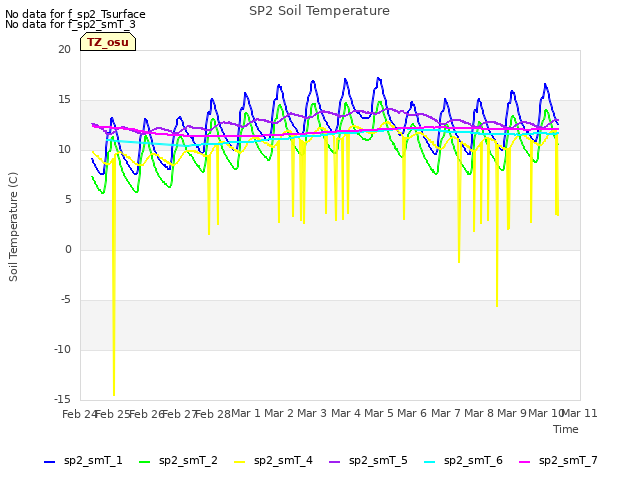
Task: Toggle the sp2_smT_6 legend label
Action: click(x=473, y=460)
